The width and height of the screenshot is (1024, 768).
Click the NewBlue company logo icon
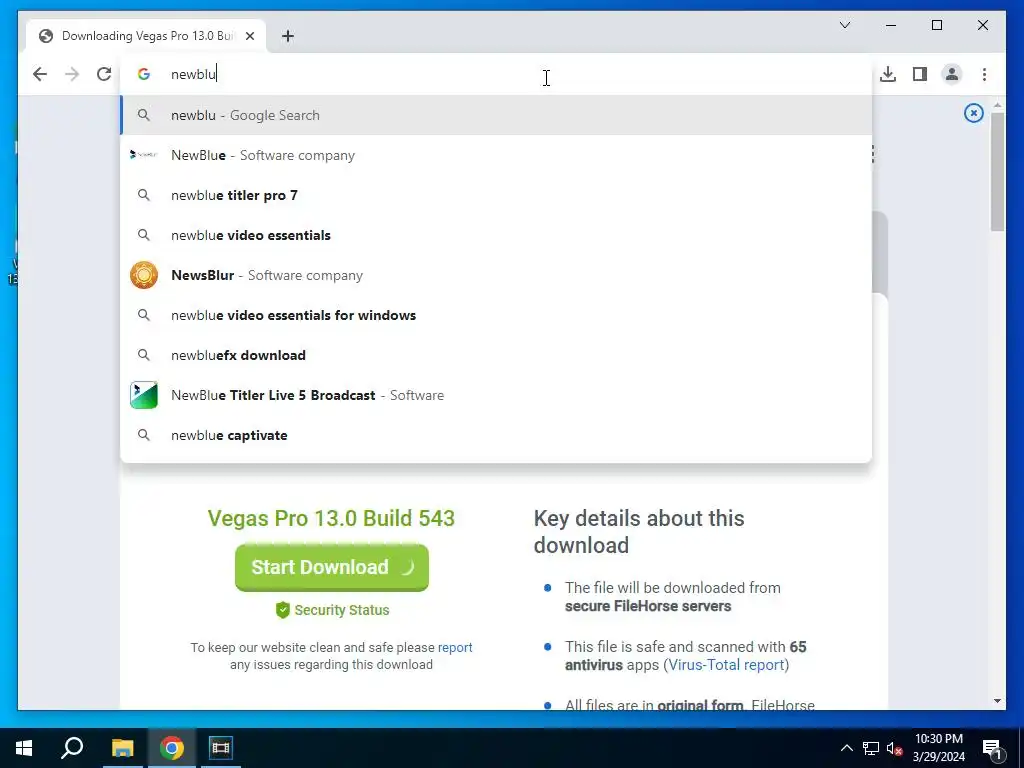(x=144, y=155)
